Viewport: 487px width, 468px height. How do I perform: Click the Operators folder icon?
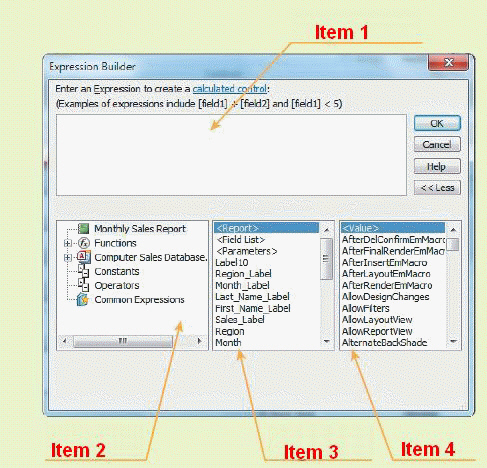83,285
